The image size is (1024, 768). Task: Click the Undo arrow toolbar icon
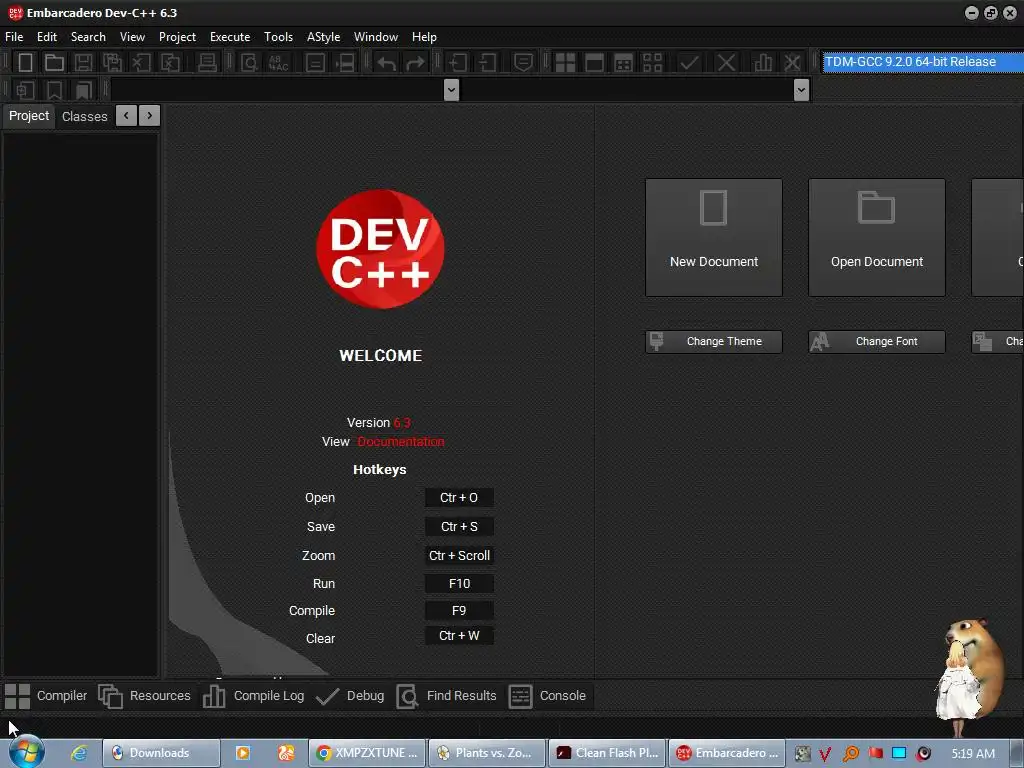[387, 63]
